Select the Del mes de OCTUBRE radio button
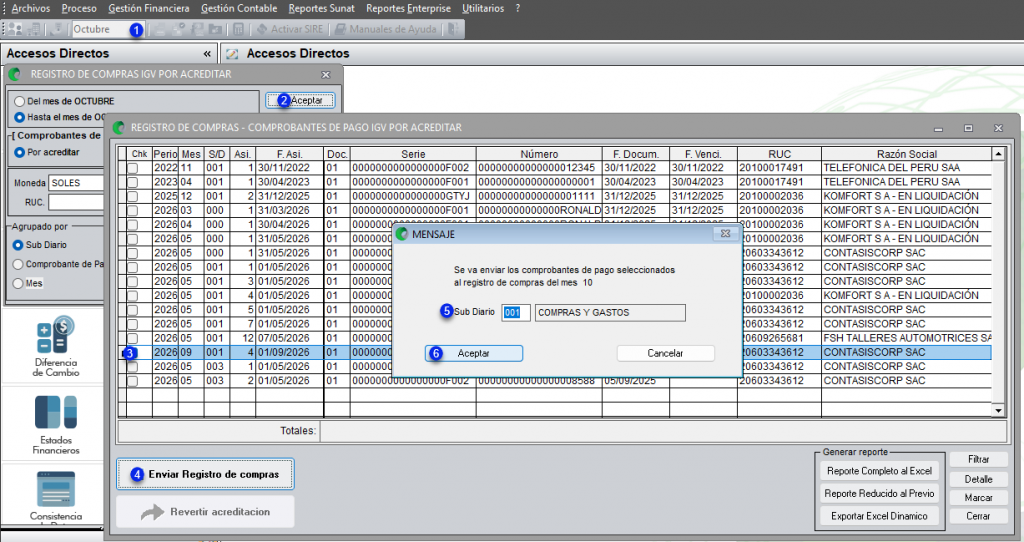The width and height of the screenshot is (1024, 542). (x=20, y=101)
